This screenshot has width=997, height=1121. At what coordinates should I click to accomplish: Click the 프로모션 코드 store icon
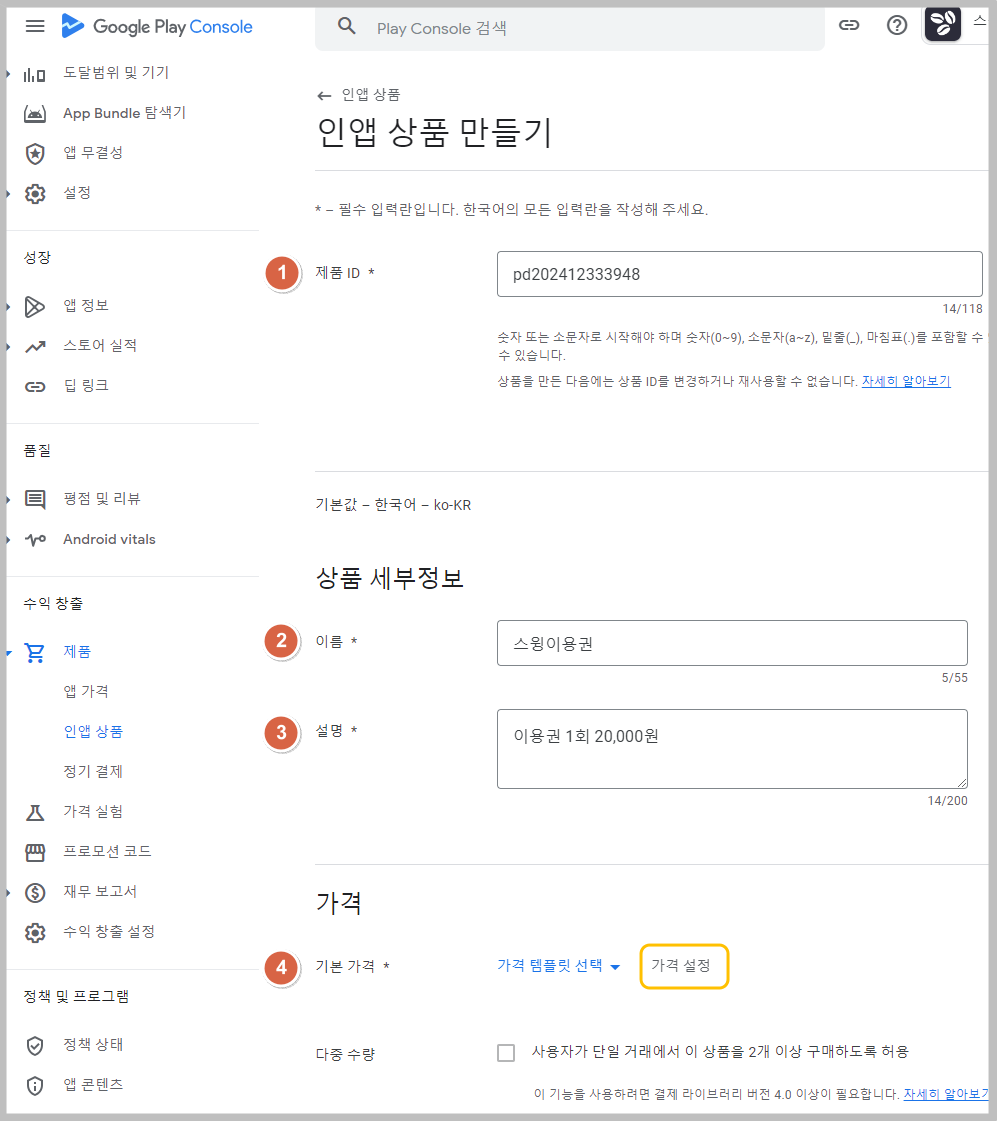coord(35,852)
